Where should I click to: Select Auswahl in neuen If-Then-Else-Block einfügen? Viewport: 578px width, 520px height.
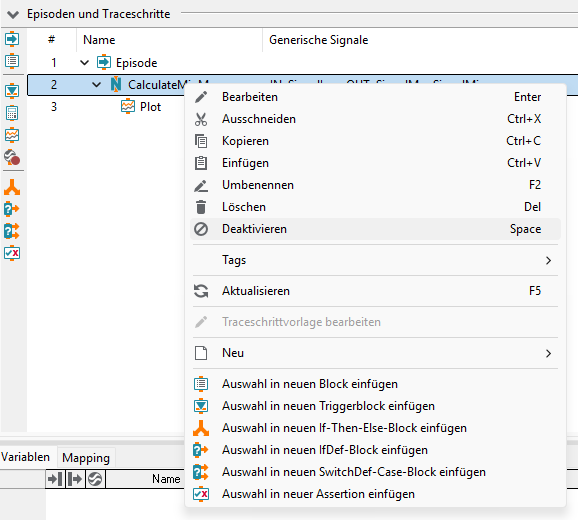[375, 428]
